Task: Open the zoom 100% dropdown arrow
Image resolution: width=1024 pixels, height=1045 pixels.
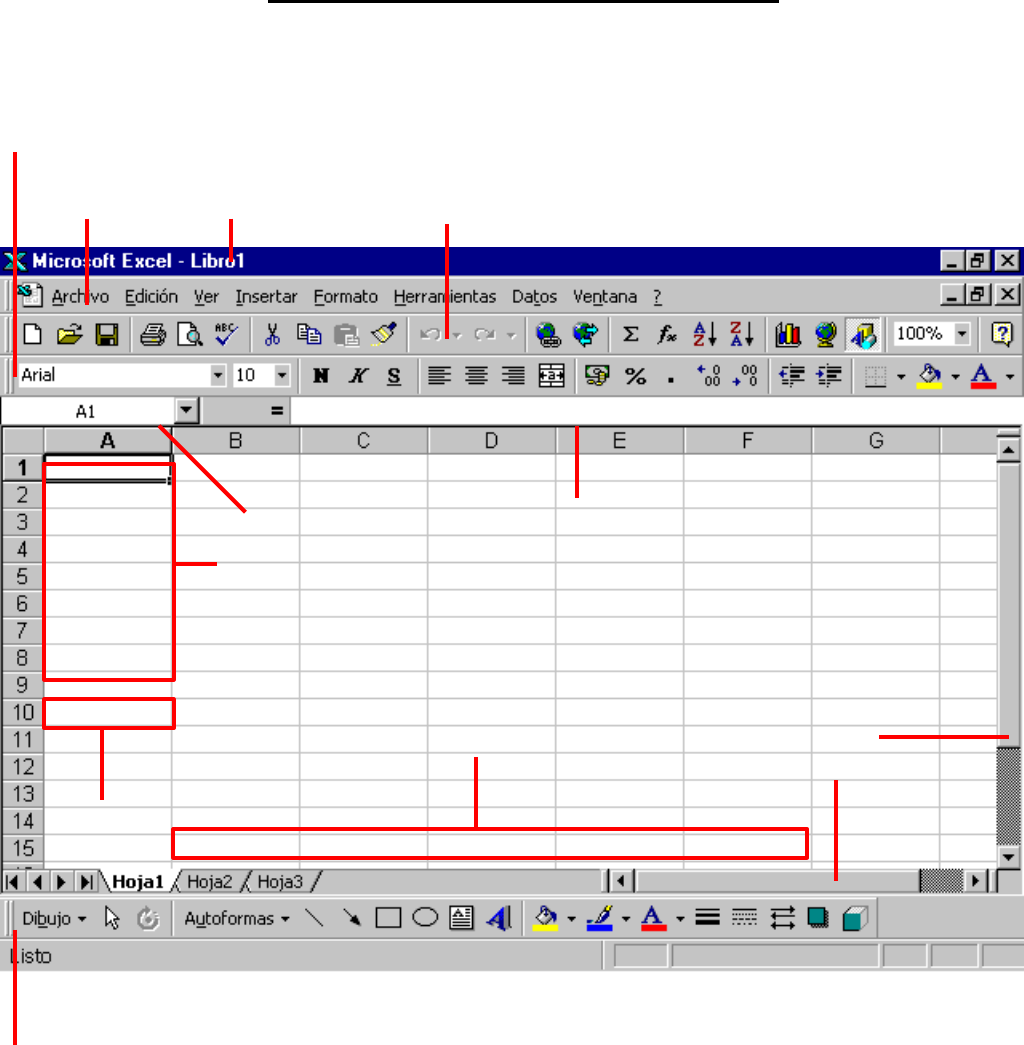Action: tap(962, 334)
